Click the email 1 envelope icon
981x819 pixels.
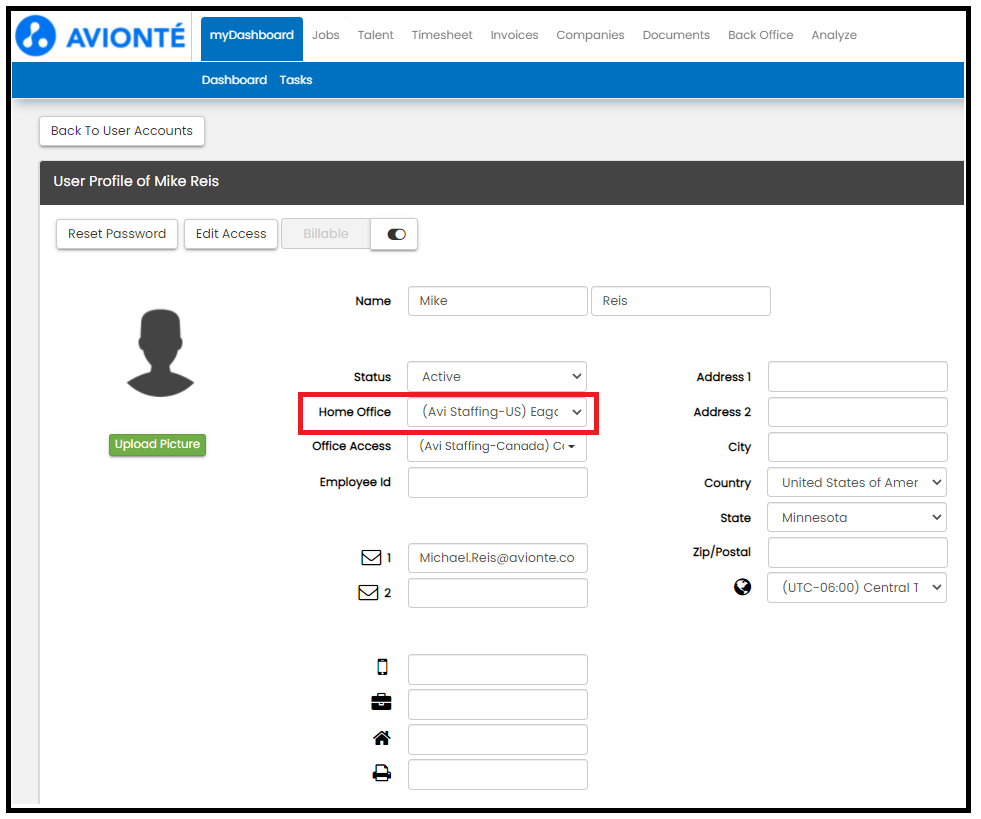(371, 557)
